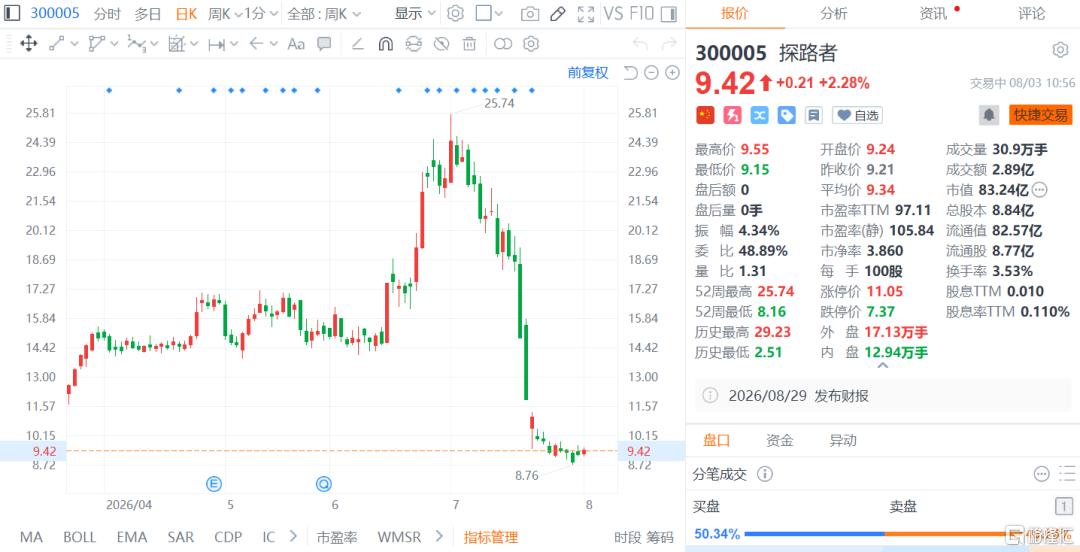Screen dimensions: 1080x552
Task: Open quote panel settings gear
Action: pos(1059,50)
